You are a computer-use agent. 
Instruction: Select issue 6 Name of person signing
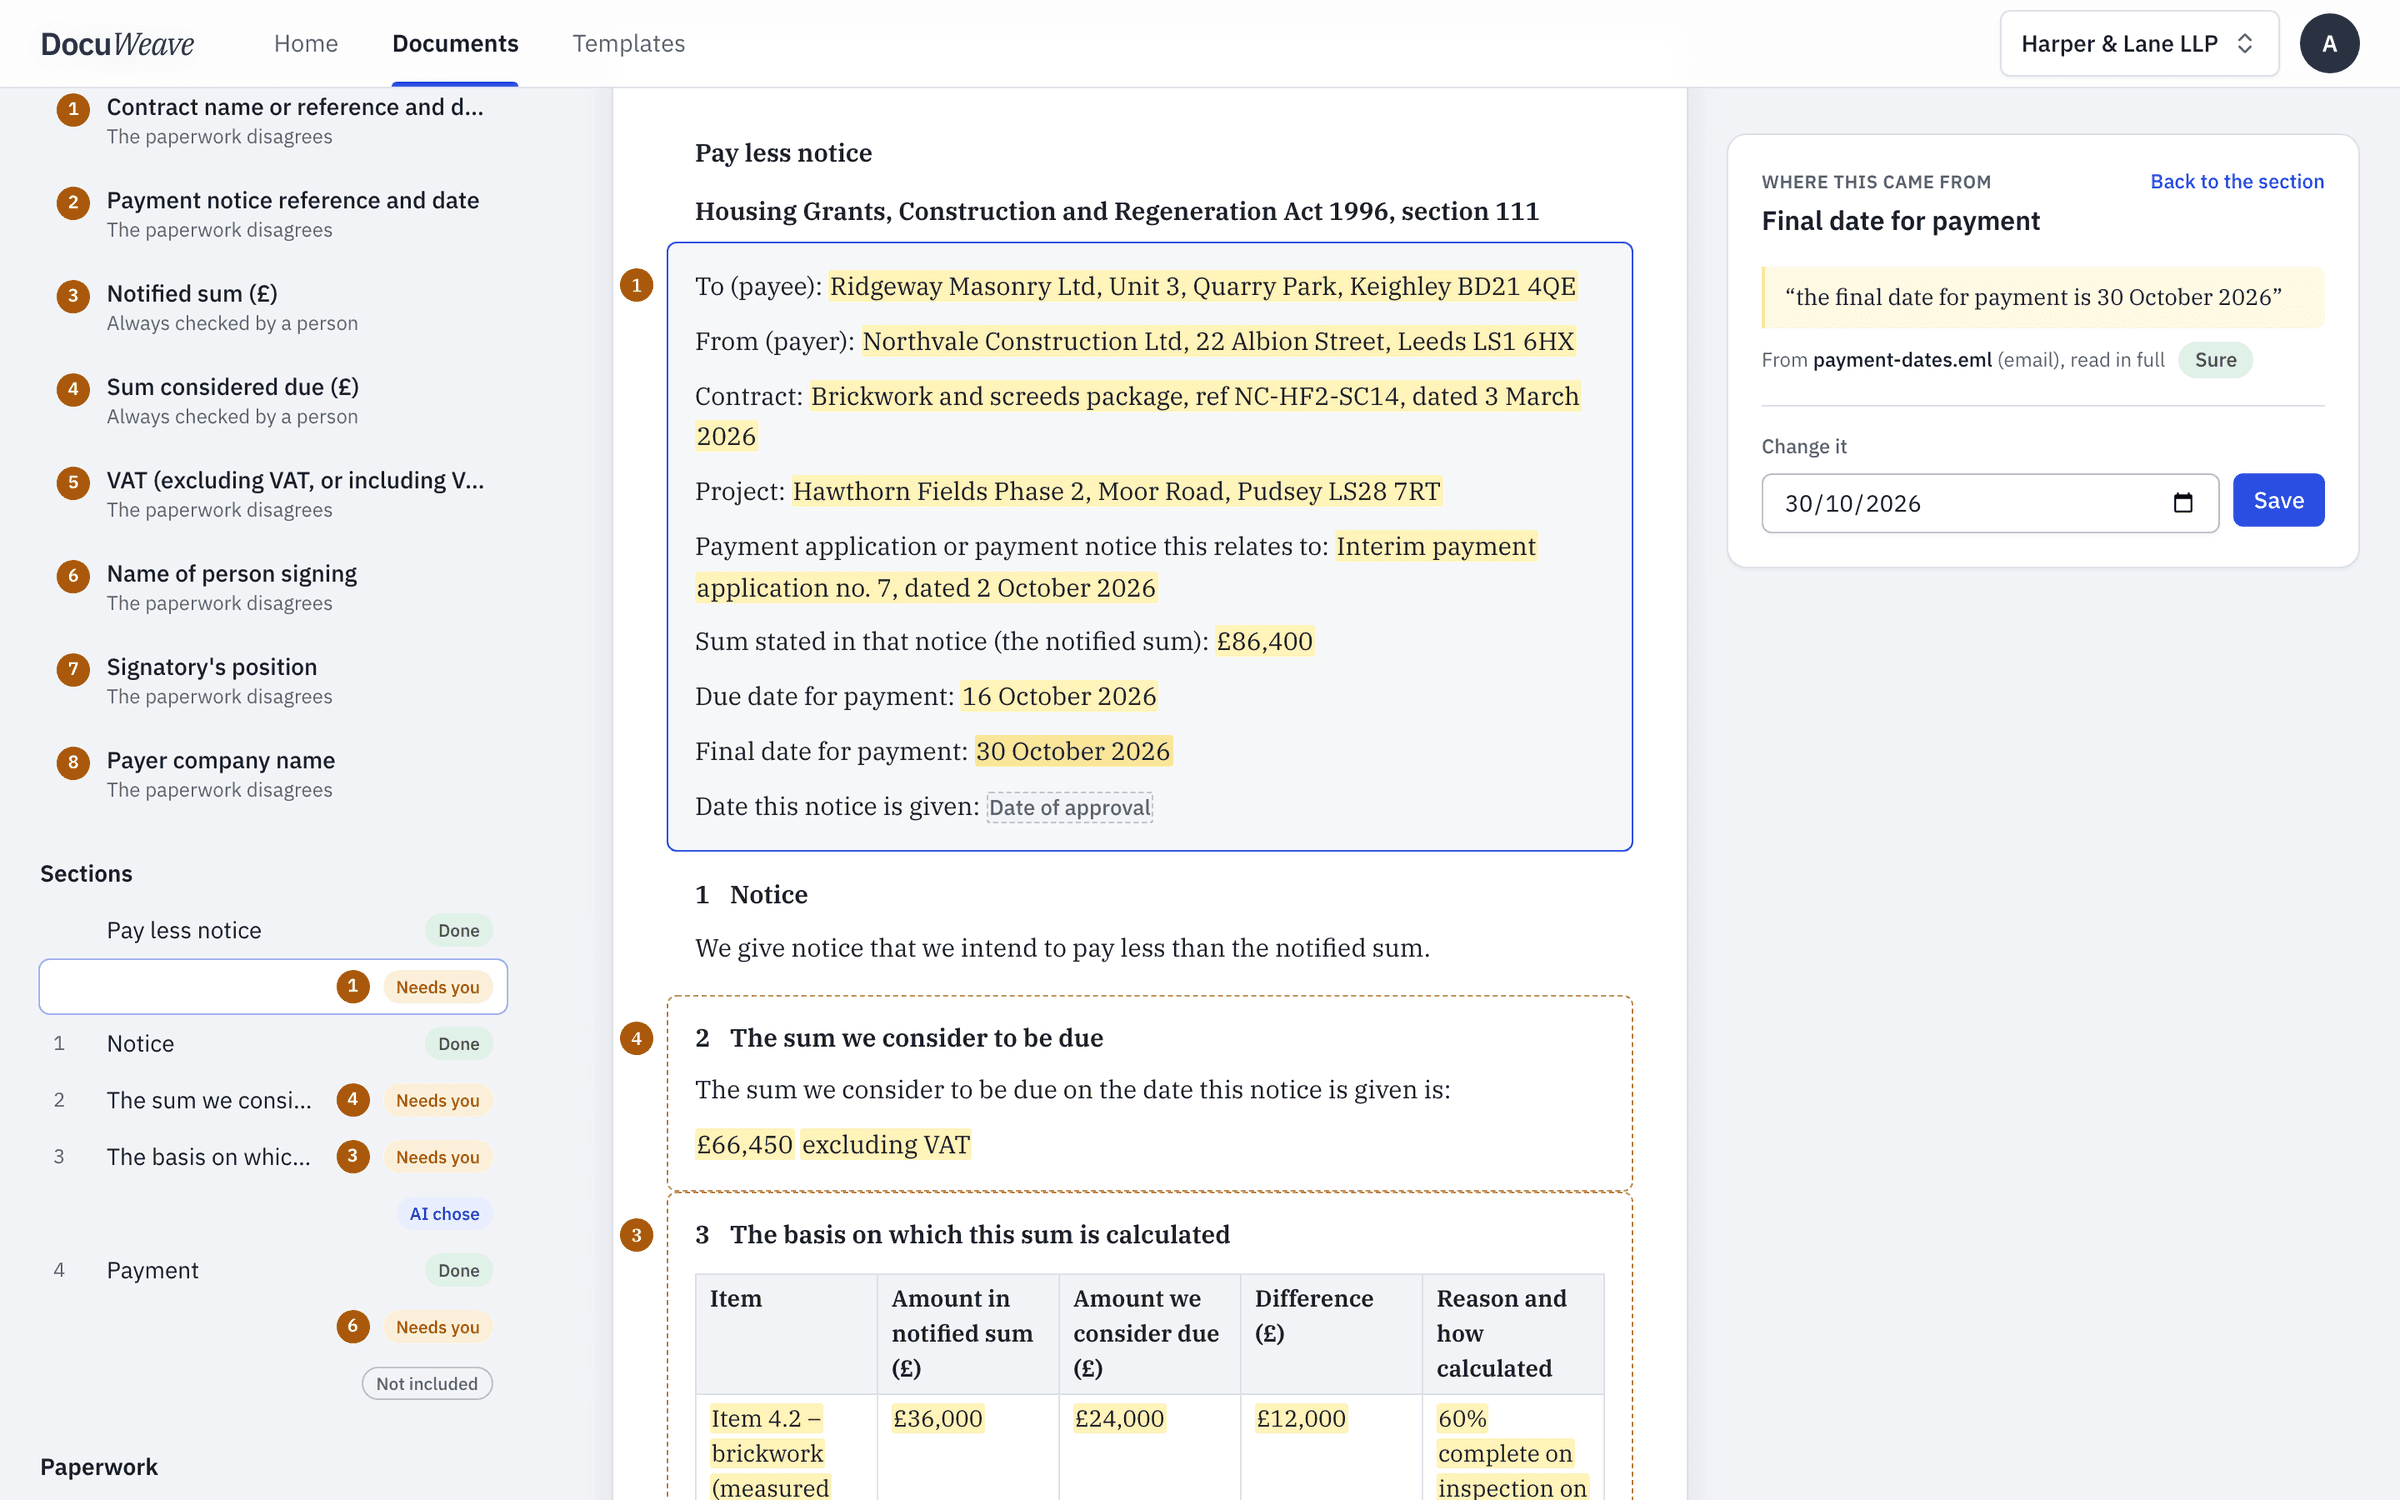(272, 587)
